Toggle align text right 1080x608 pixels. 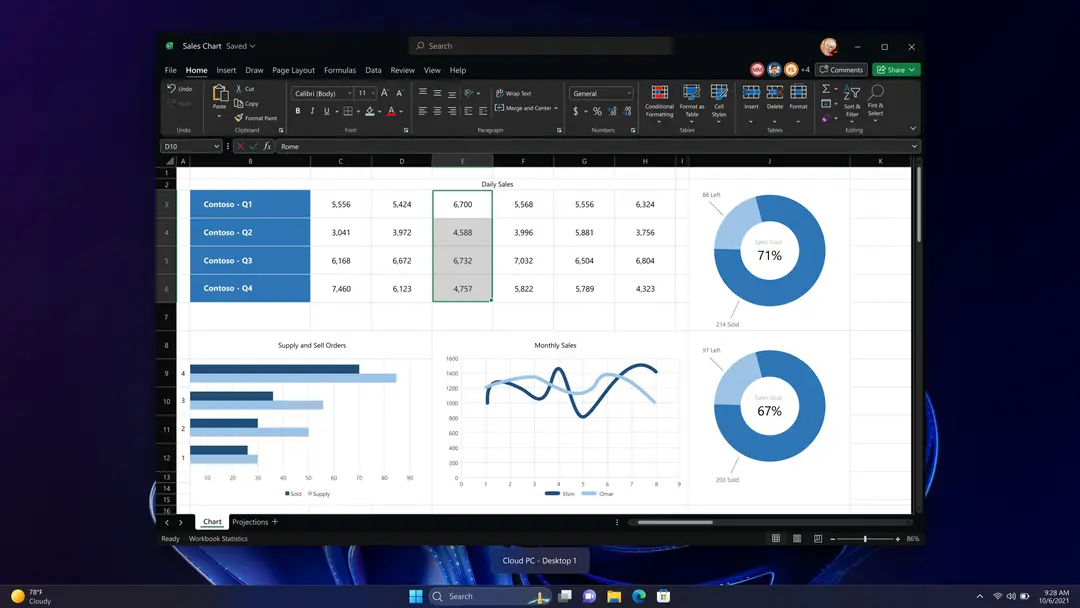[x=452, y=111]
